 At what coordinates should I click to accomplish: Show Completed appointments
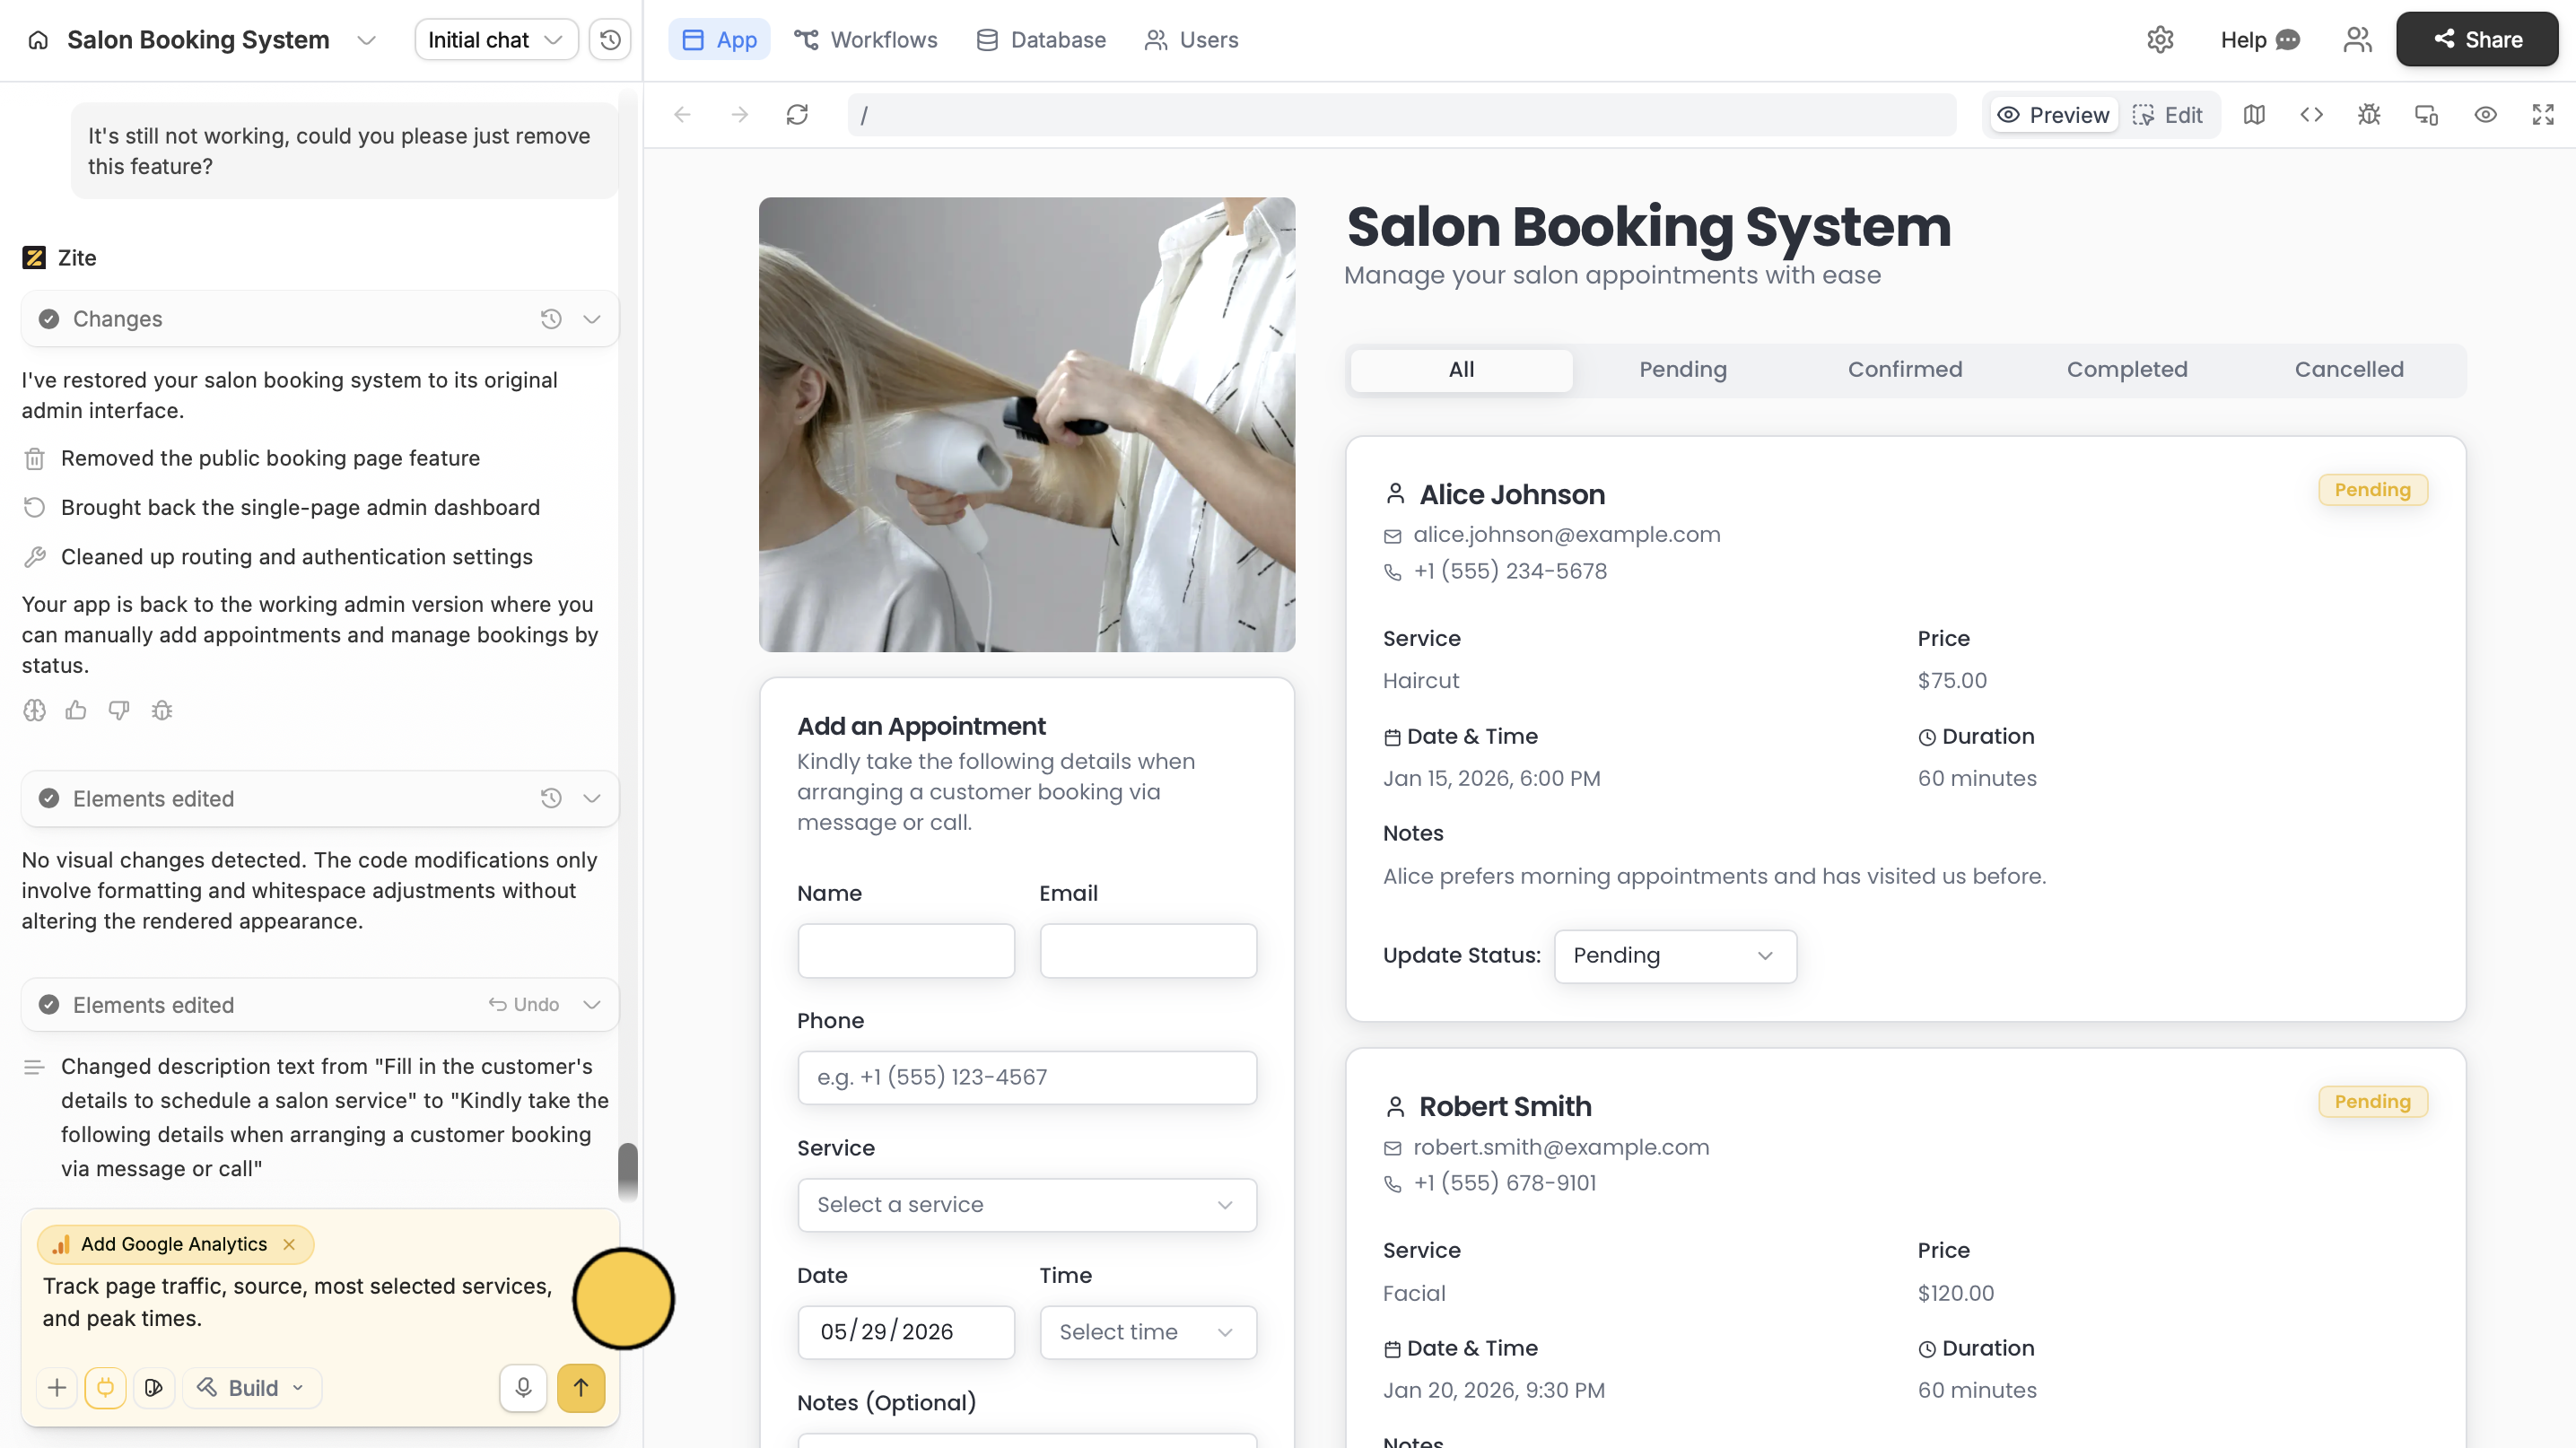tap(2127, 370)
